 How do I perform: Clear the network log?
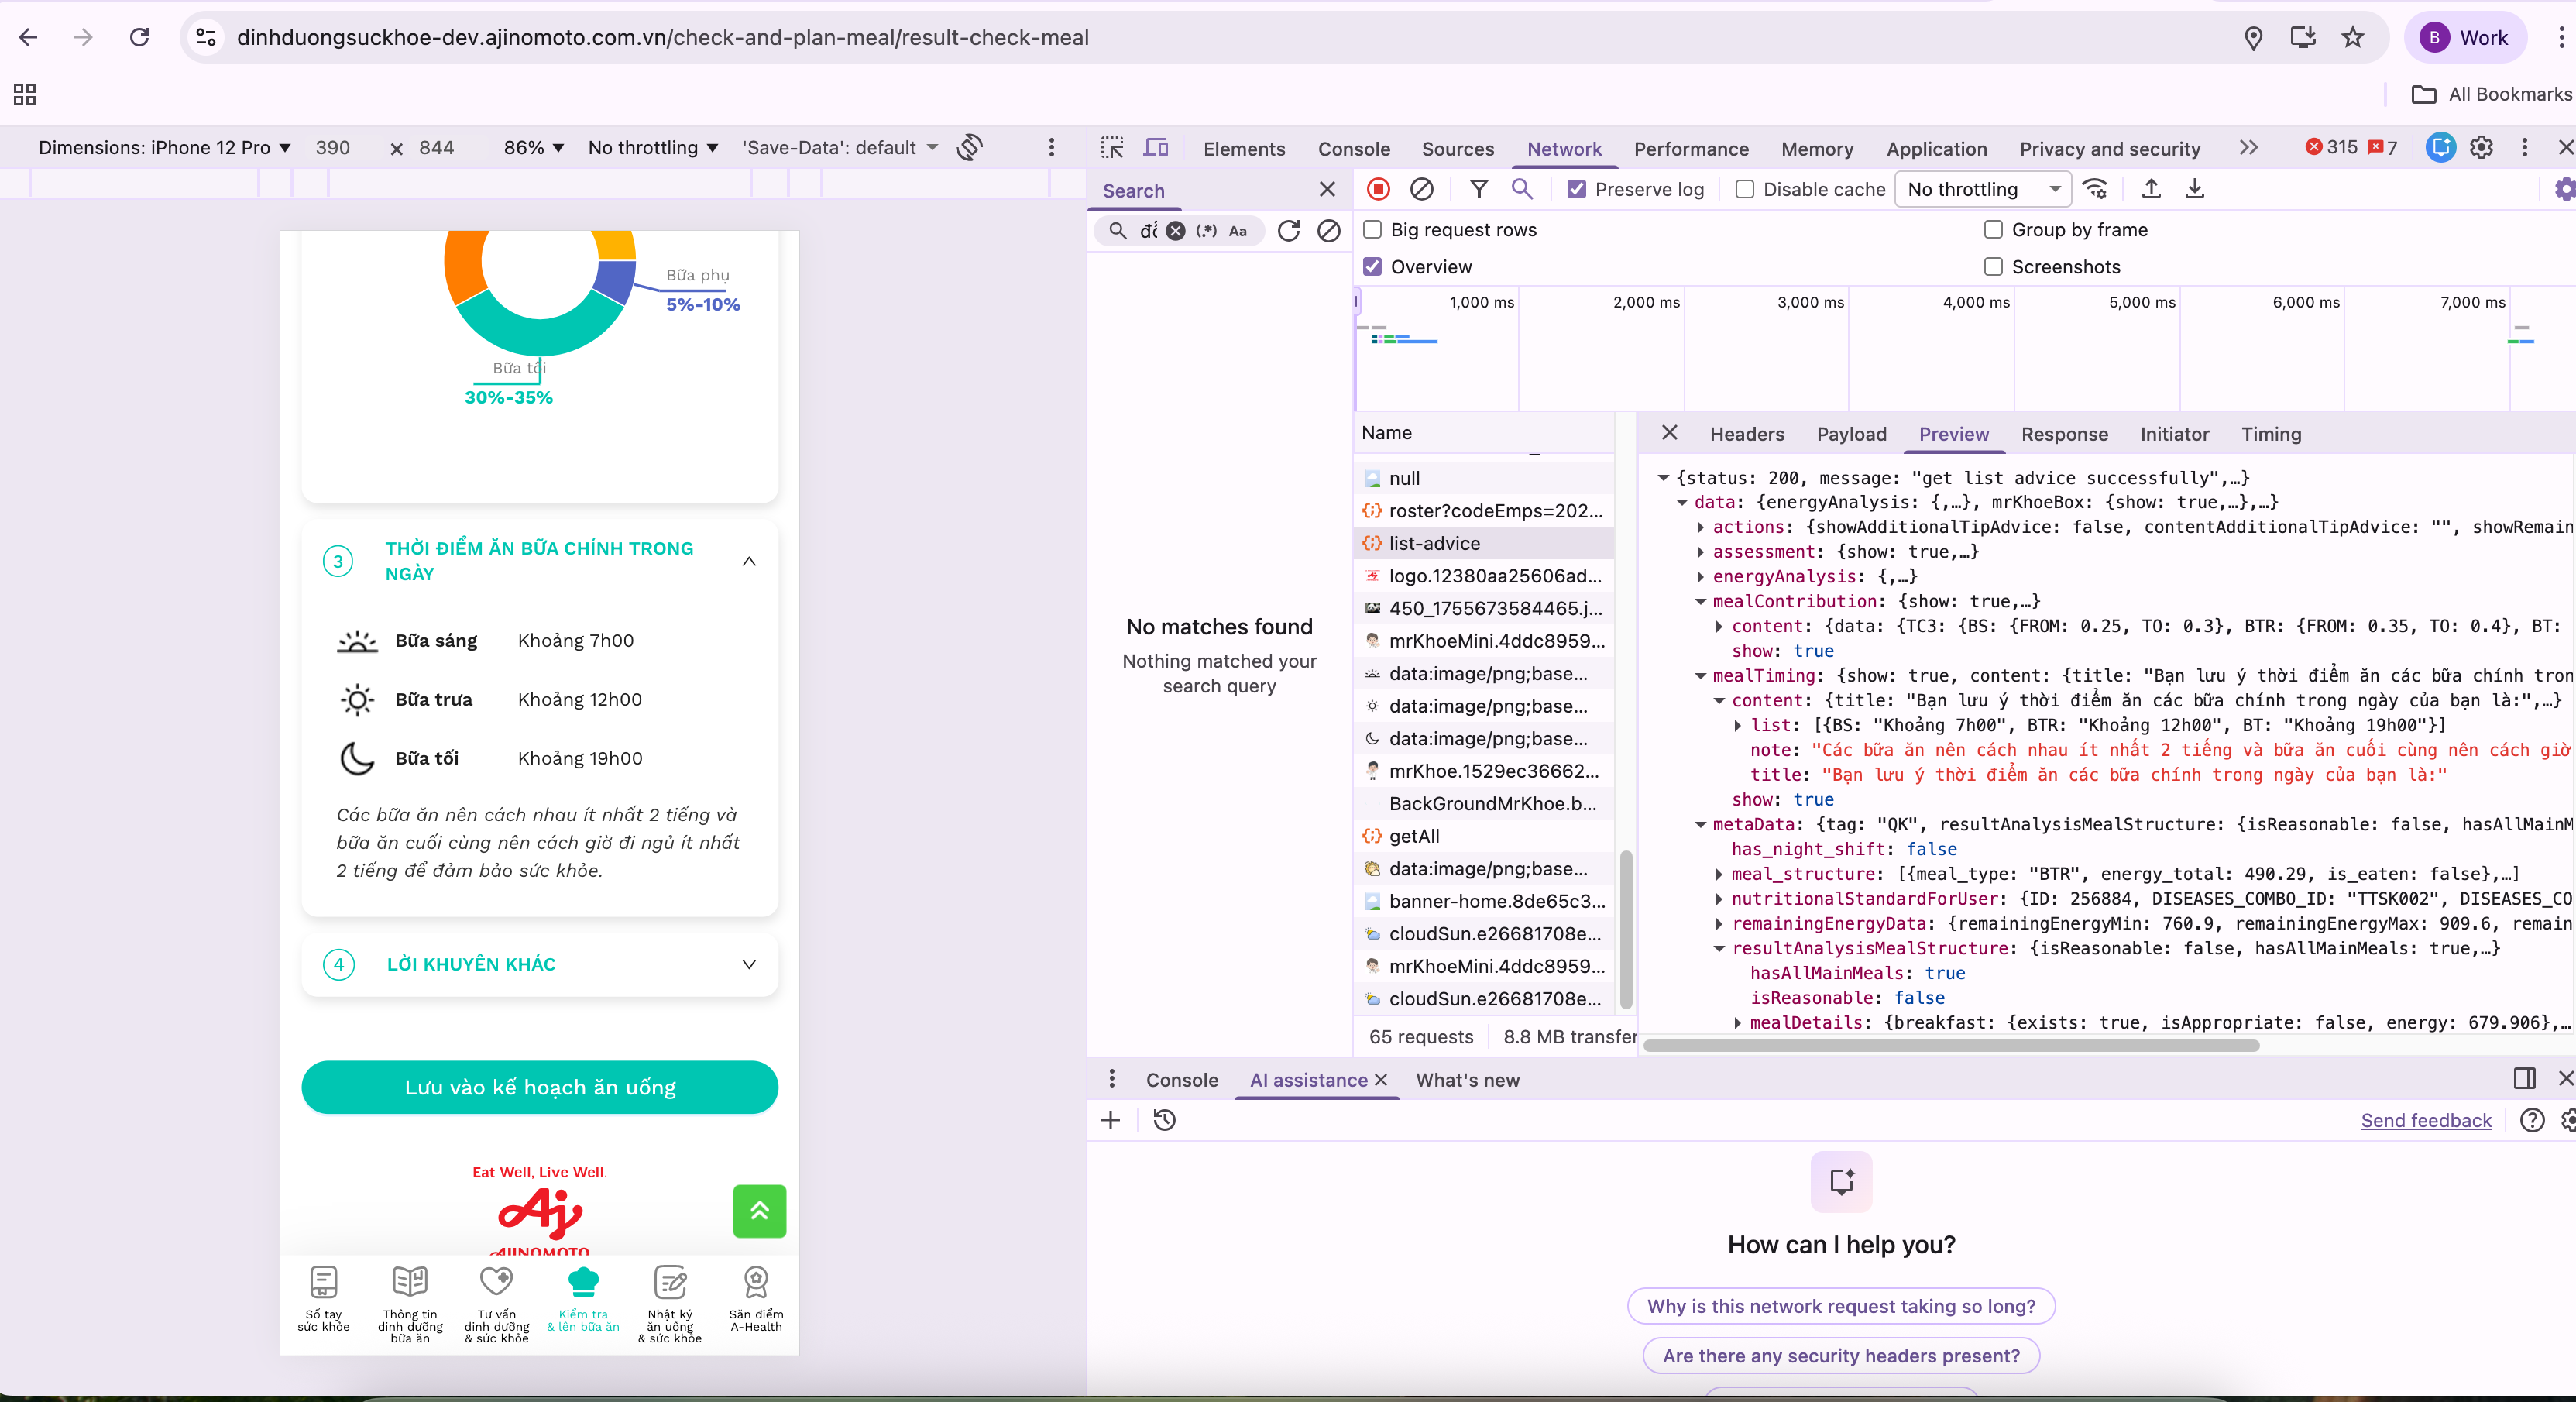[x=1421, y=189]
